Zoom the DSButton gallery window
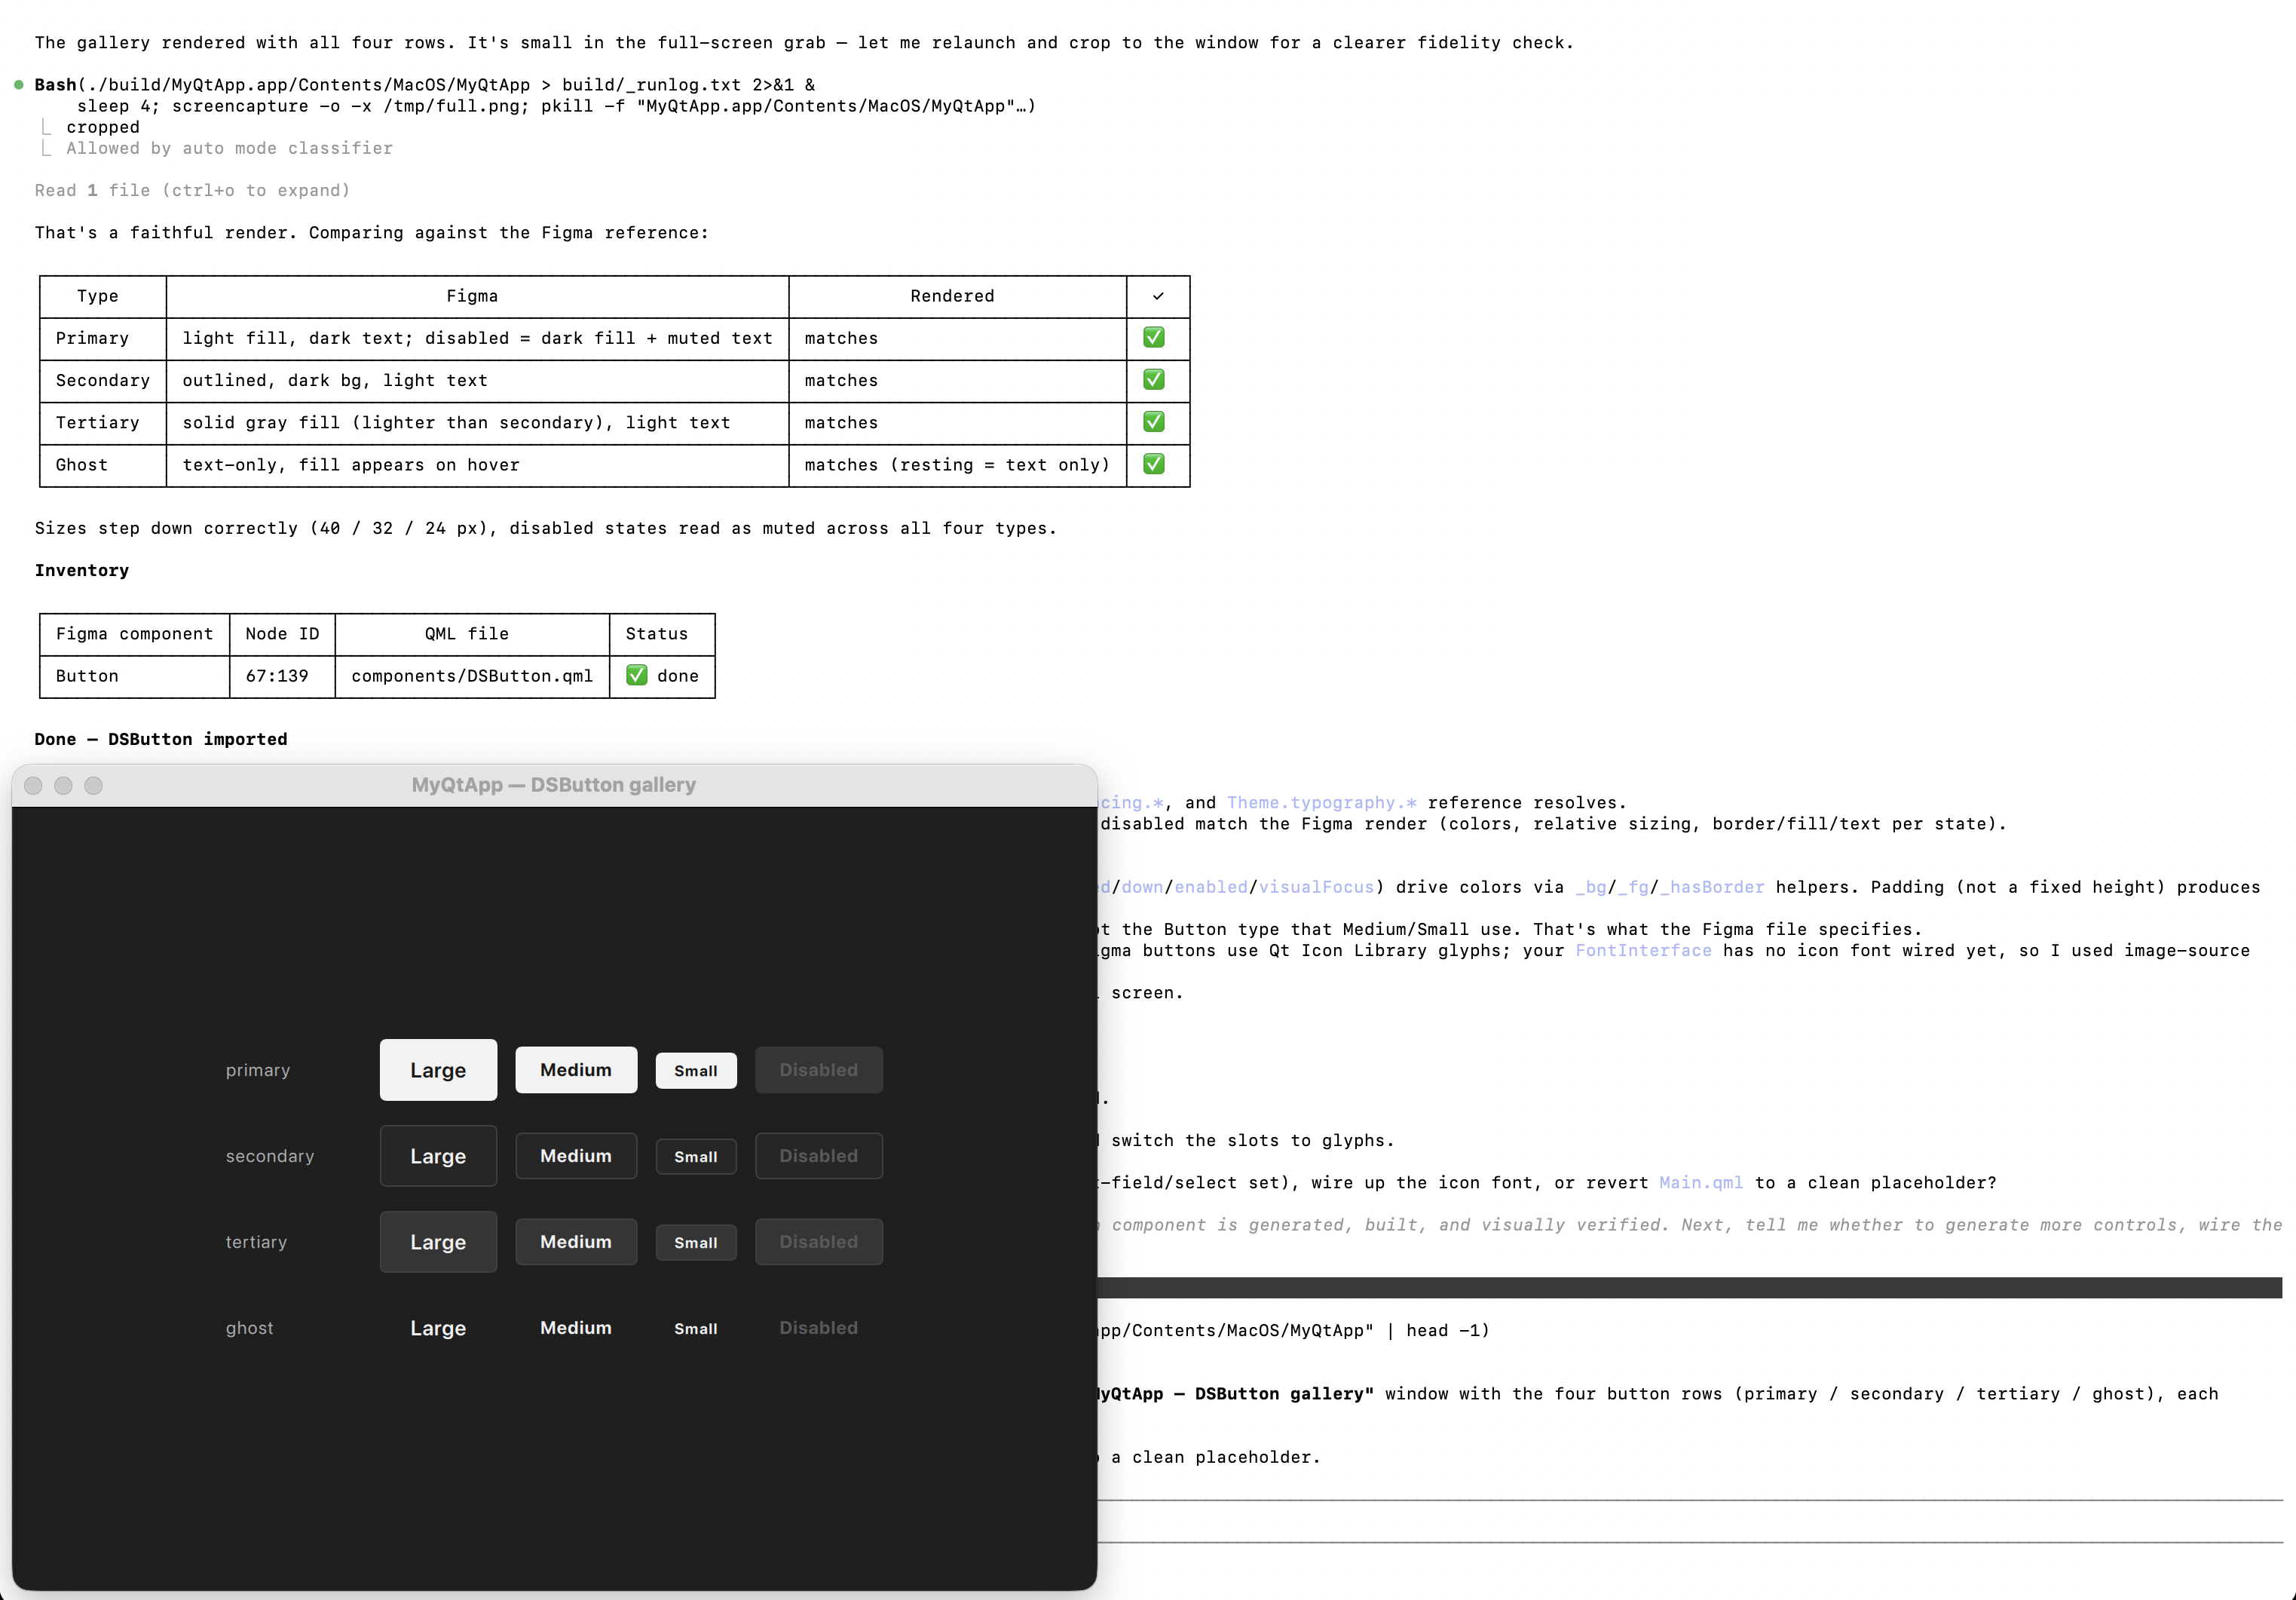The width and height of the screenshot is (2296, 1600). click(x=93, y=786)
